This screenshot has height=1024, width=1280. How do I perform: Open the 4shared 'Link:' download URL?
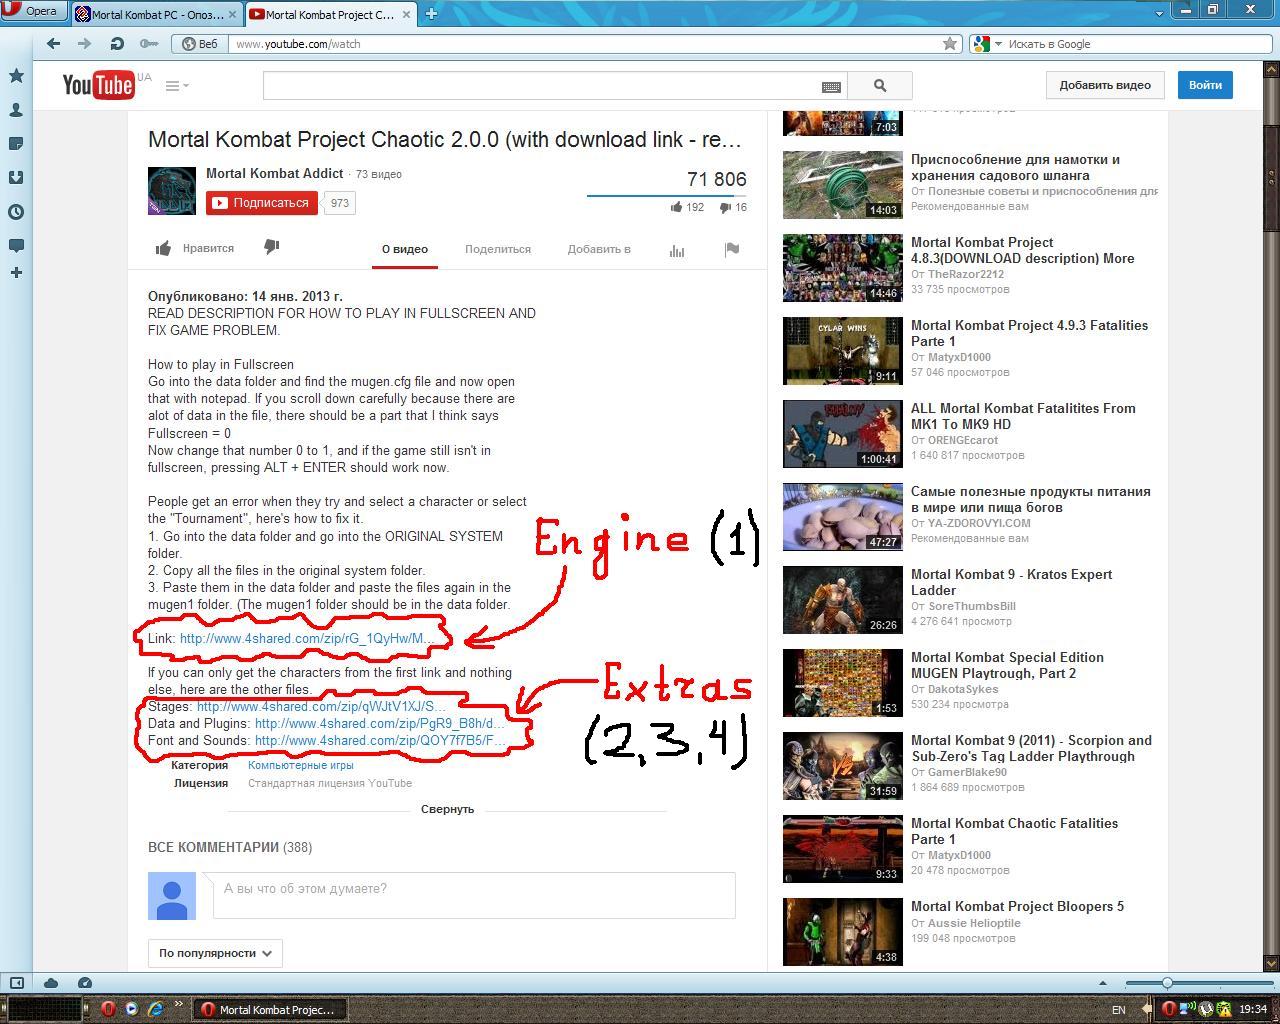pyautogui.click(x=307, y=639)
